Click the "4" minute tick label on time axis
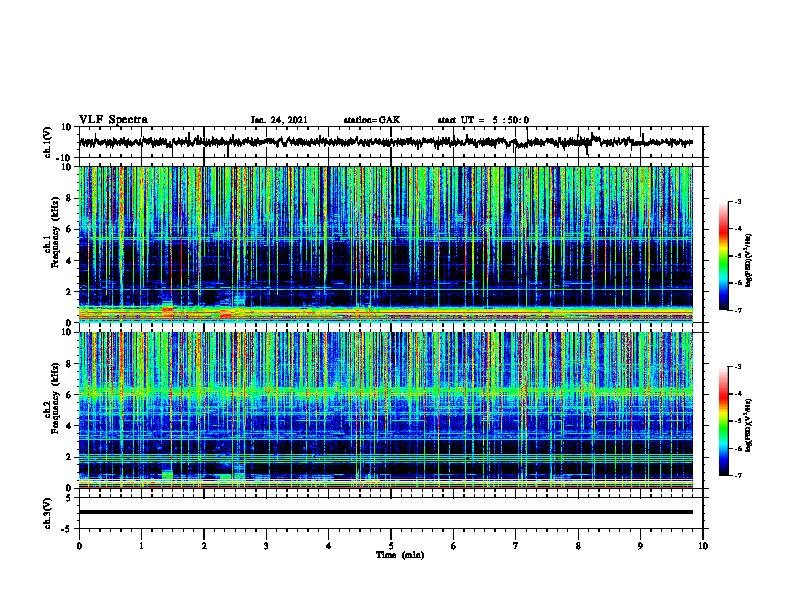792x612 pixels. pyautogui.click(x=329, y=546)
